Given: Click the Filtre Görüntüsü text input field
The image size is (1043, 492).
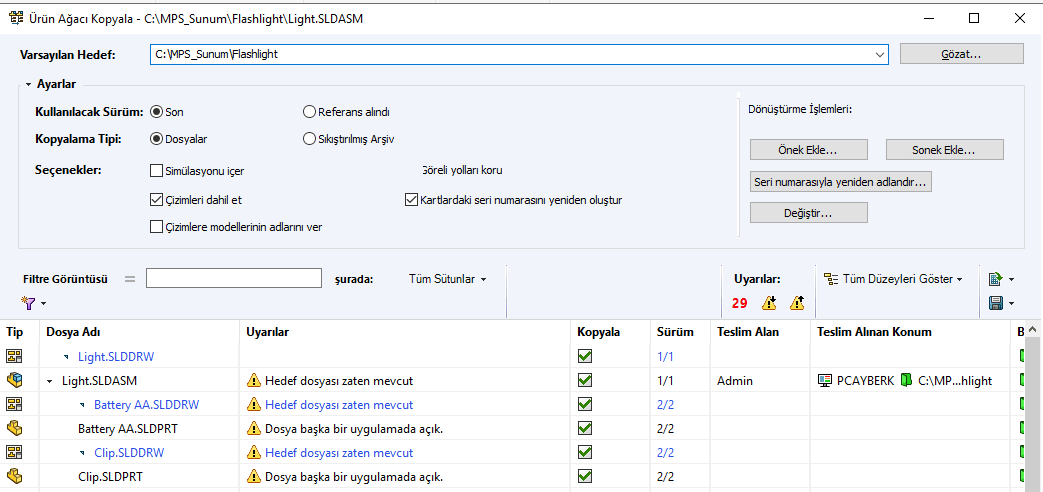Looking at the screenshot, I should [x=233, y=279].
